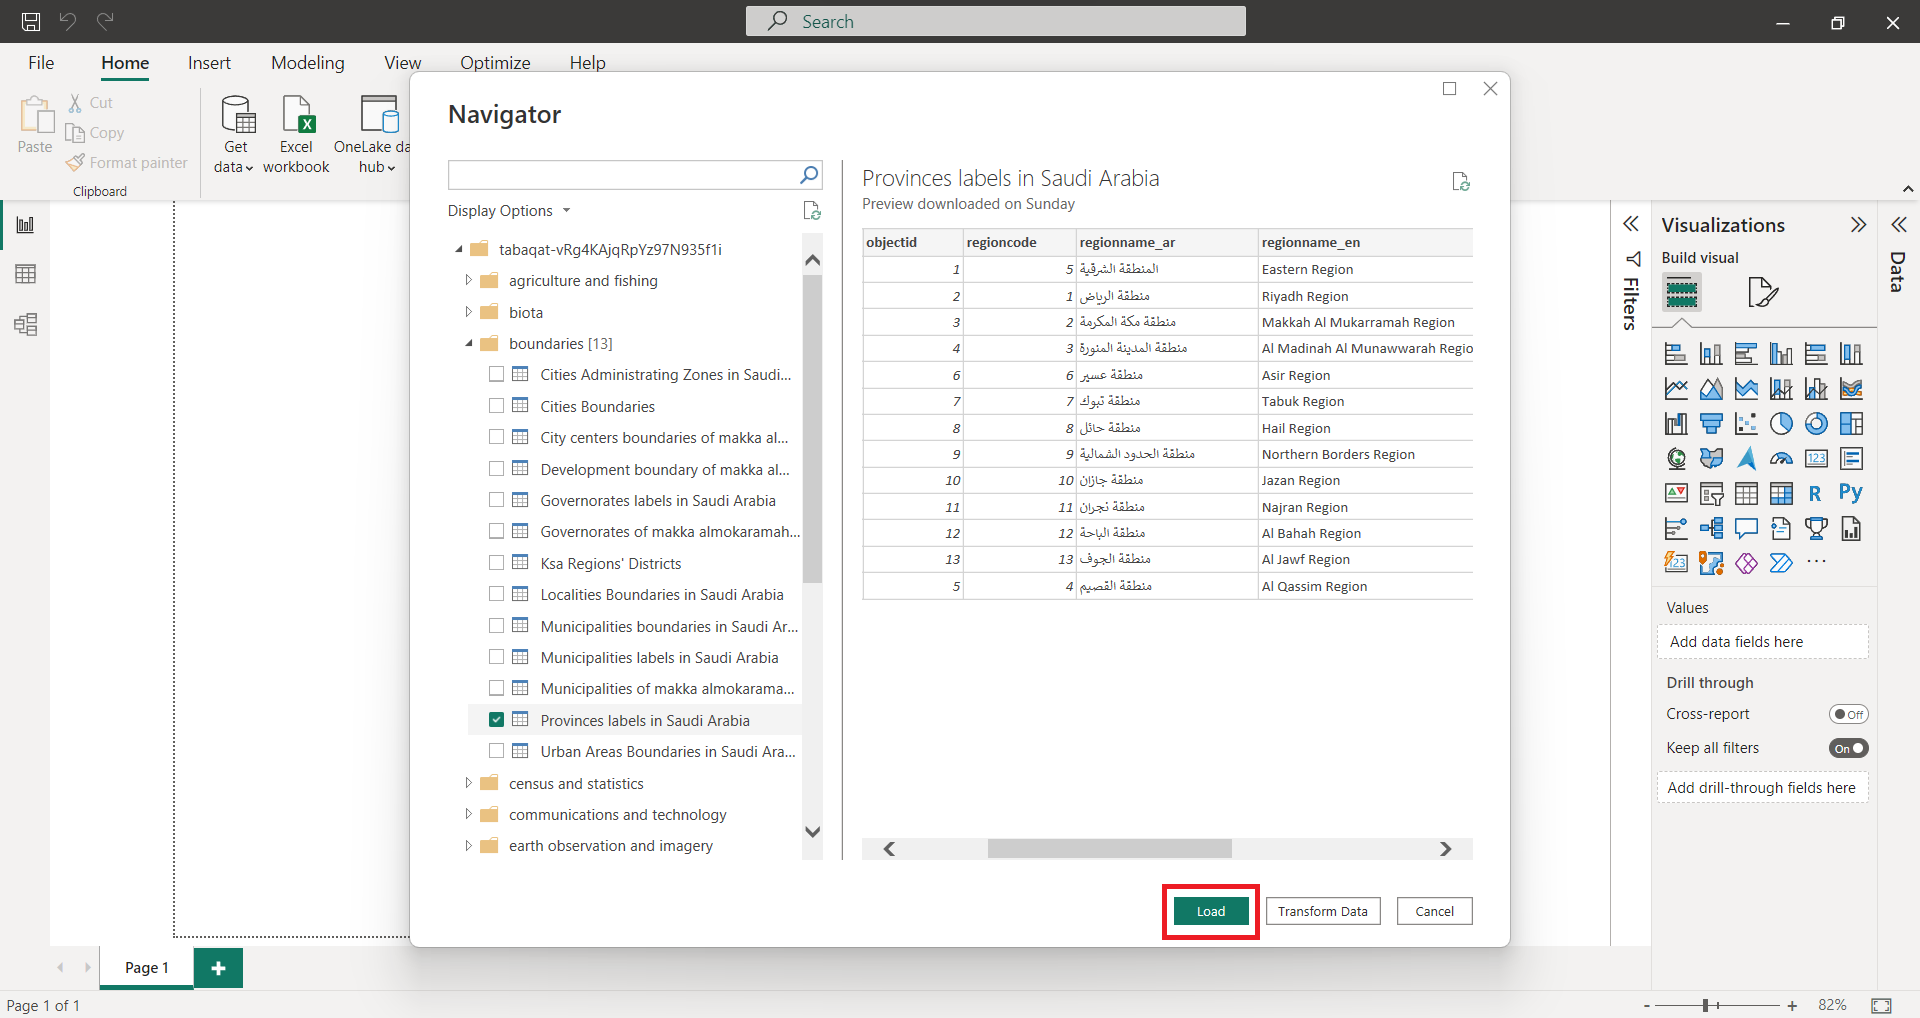Click the preview horizontal scrollbar thumb
This screenshot has height=1018, width=1920.
click(1109, 848)
